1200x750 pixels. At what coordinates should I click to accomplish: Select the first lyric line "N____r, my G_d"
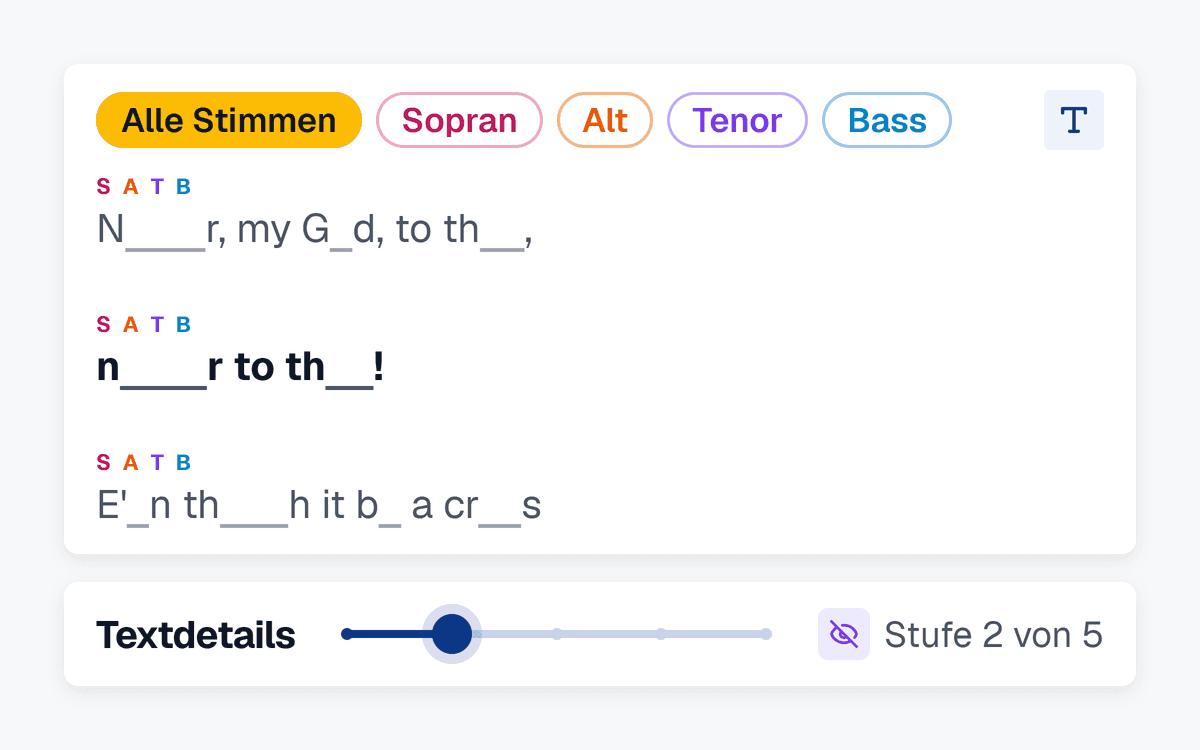[315, 230]
